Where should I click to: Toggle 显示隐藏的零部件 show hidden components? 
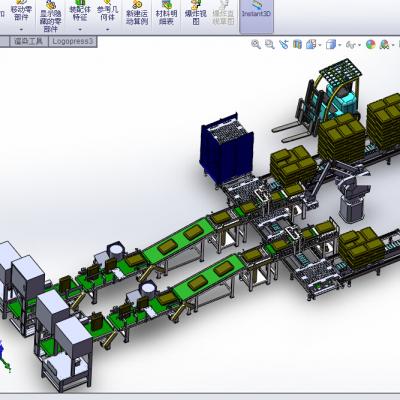coord(50,16)
